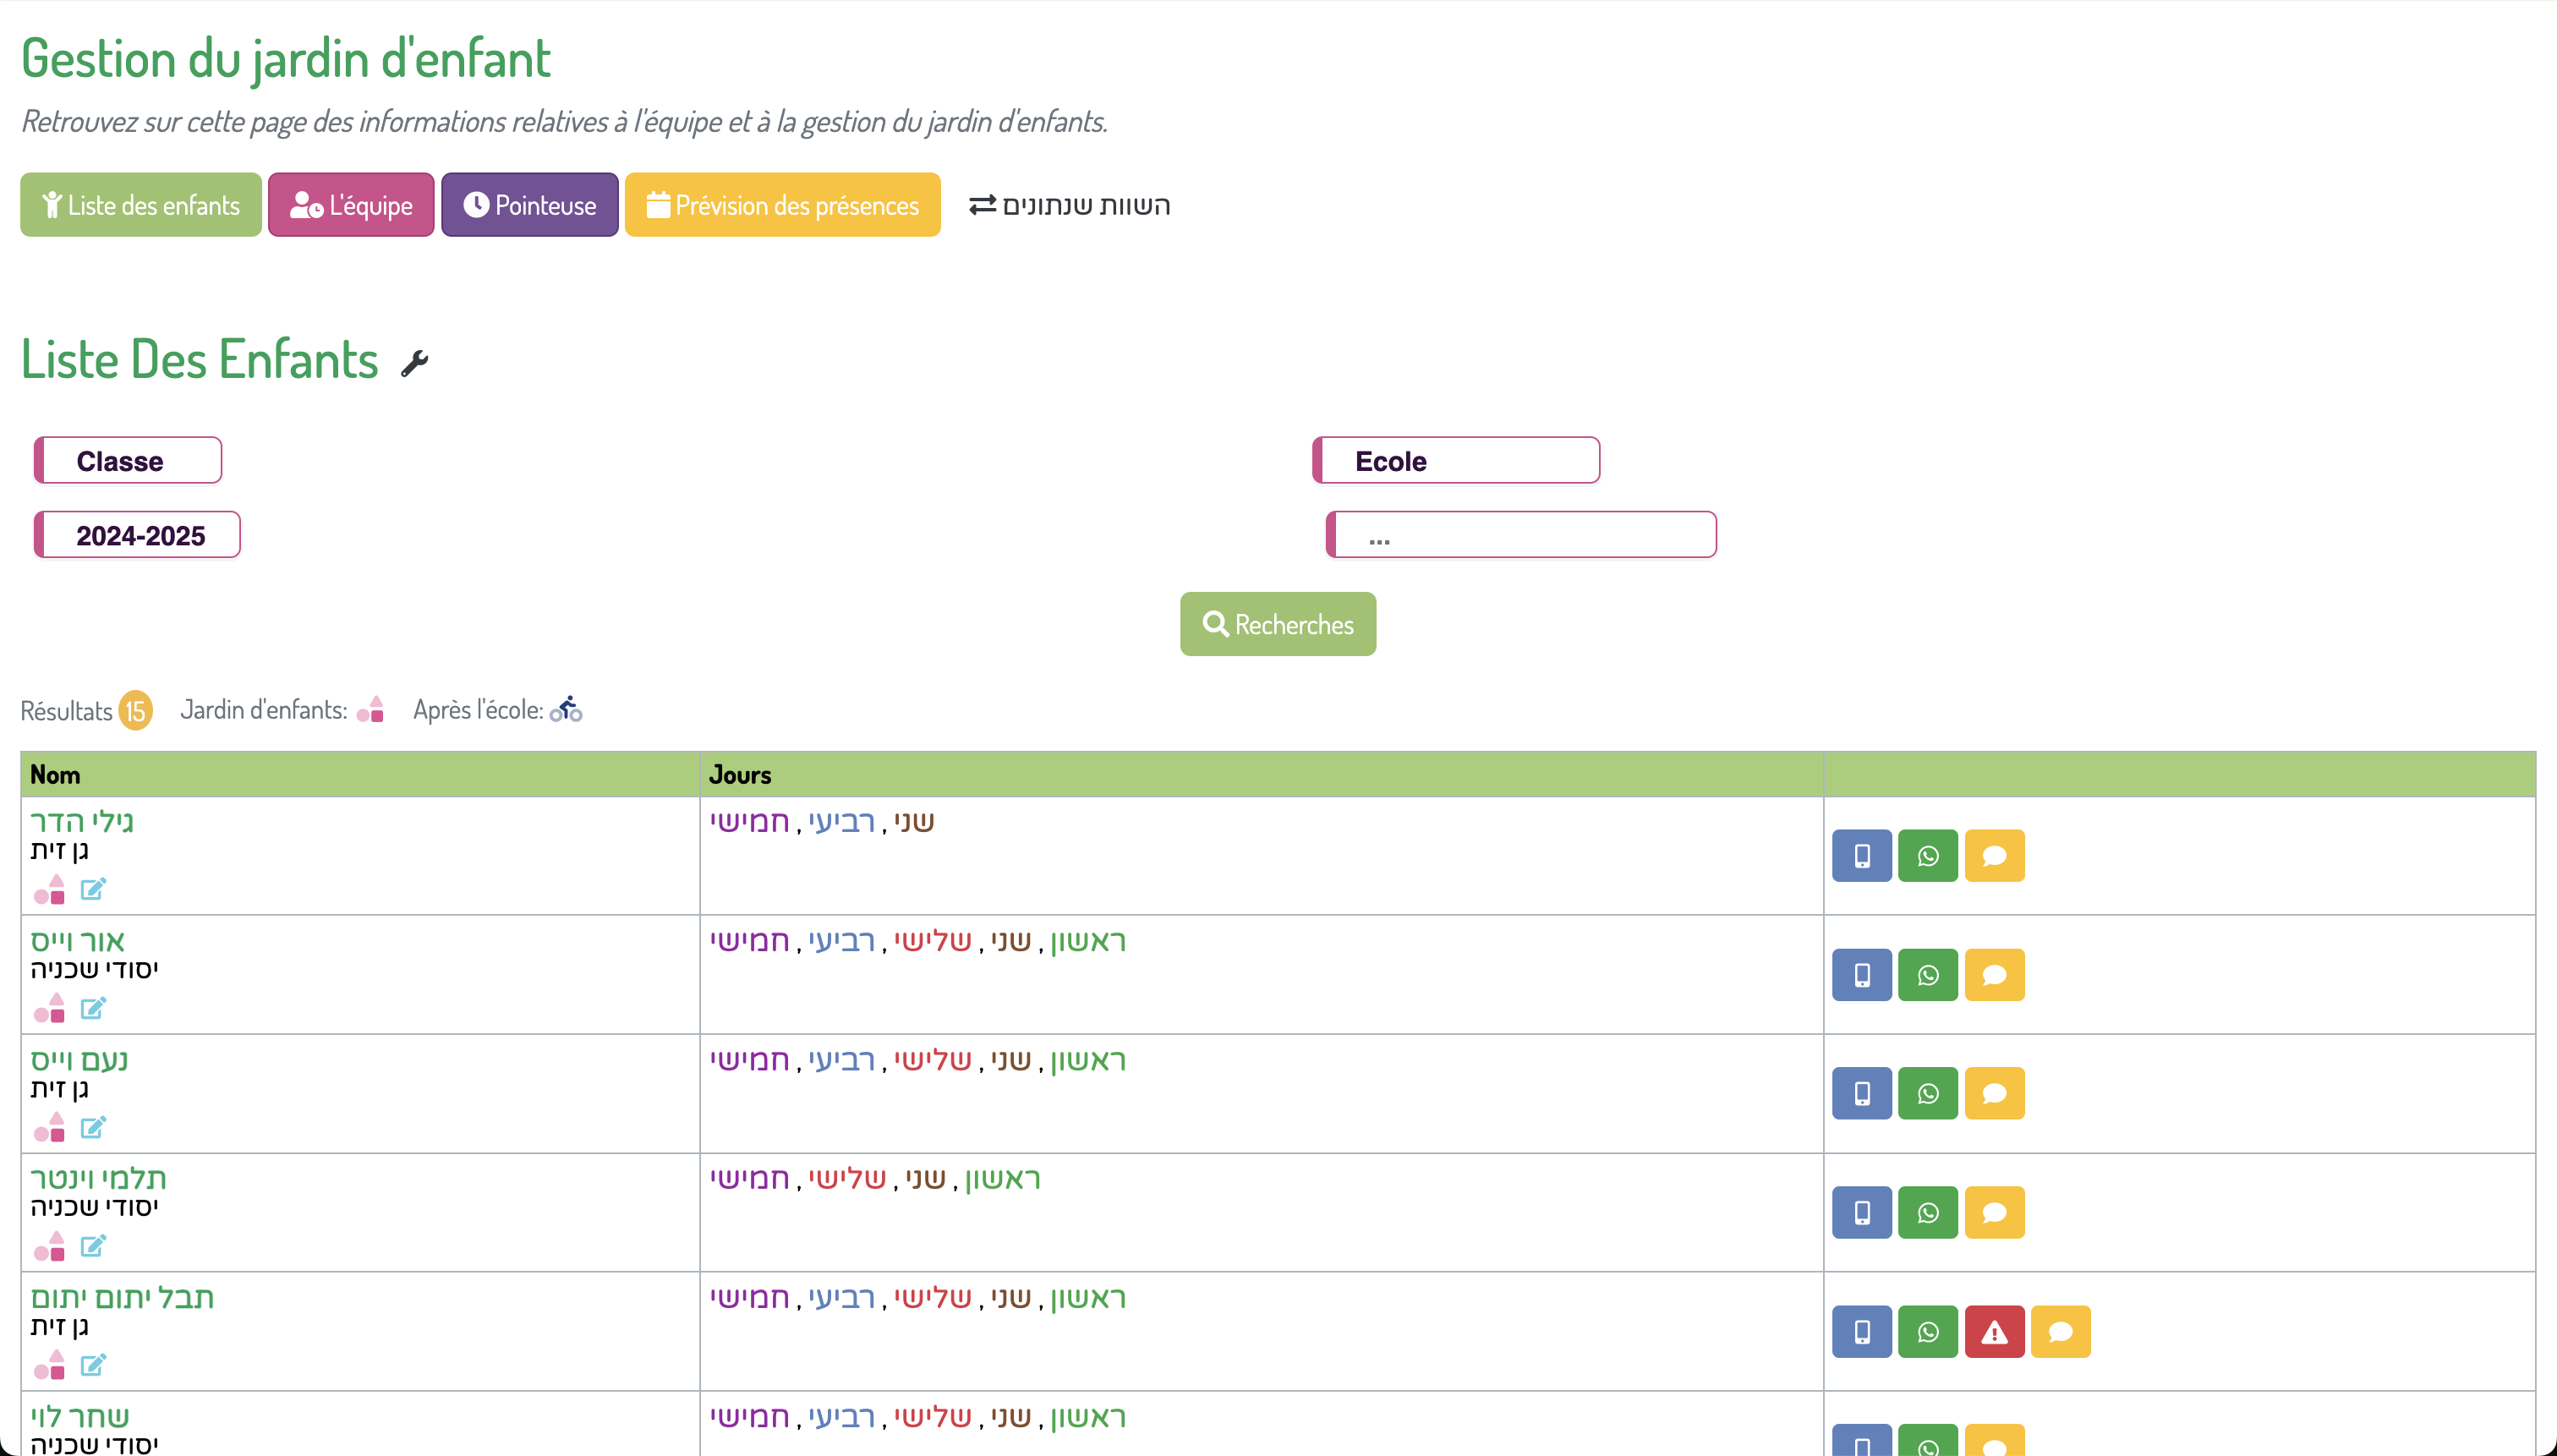Open the '...' school selection field
This screenshot has height=1456, width=2557.
click(1521, 535)
